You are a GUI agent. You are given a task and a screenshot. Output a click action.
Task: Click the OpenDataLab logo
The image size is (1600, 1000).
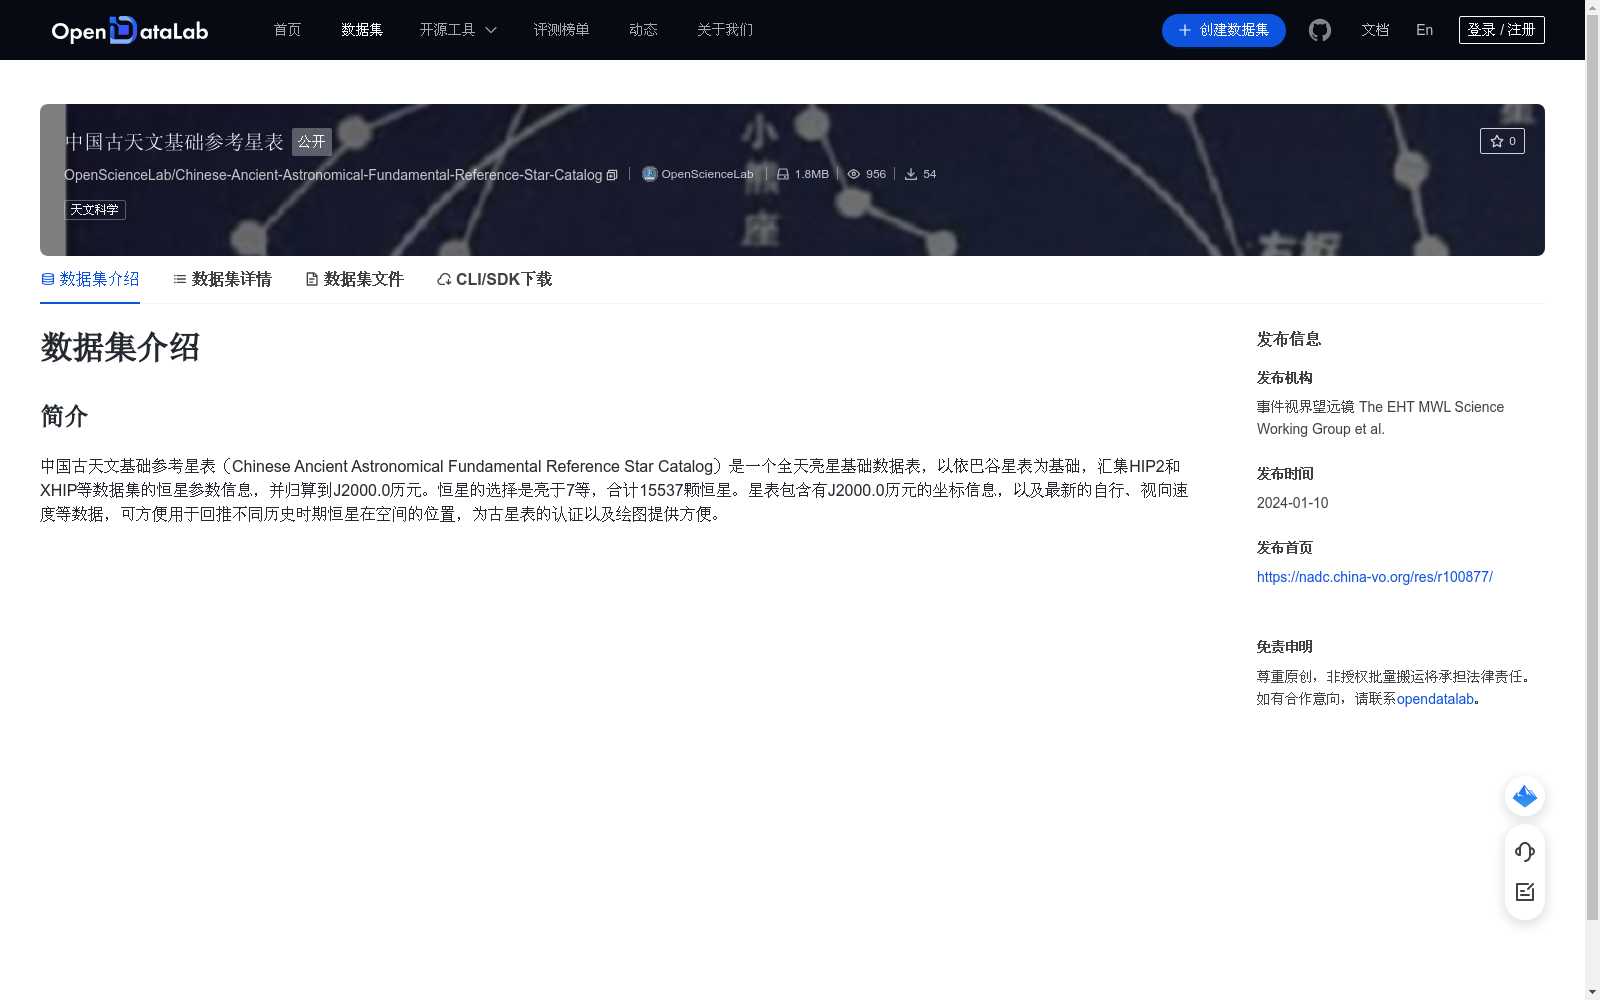pyautogui.click(x=129, y=30)
